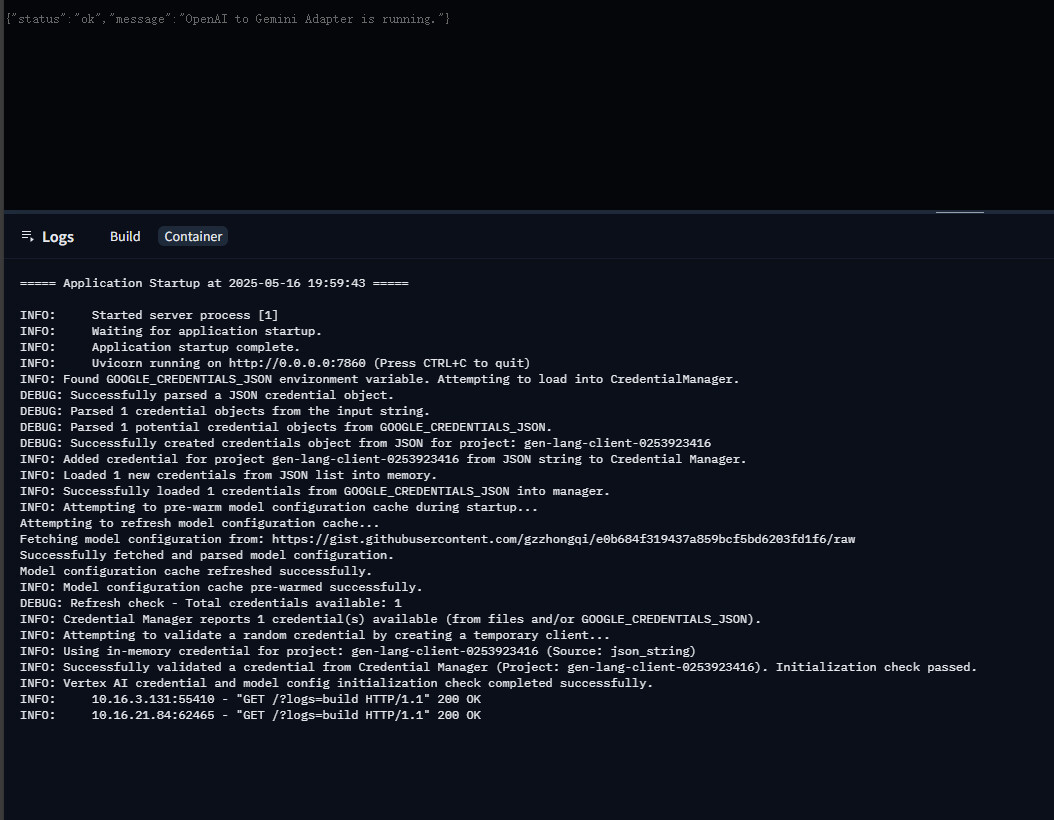The height and width of the screenshot is (820, 1054).
Task: Click the Vertex AI initialization completed line
Action: point(336,683)
